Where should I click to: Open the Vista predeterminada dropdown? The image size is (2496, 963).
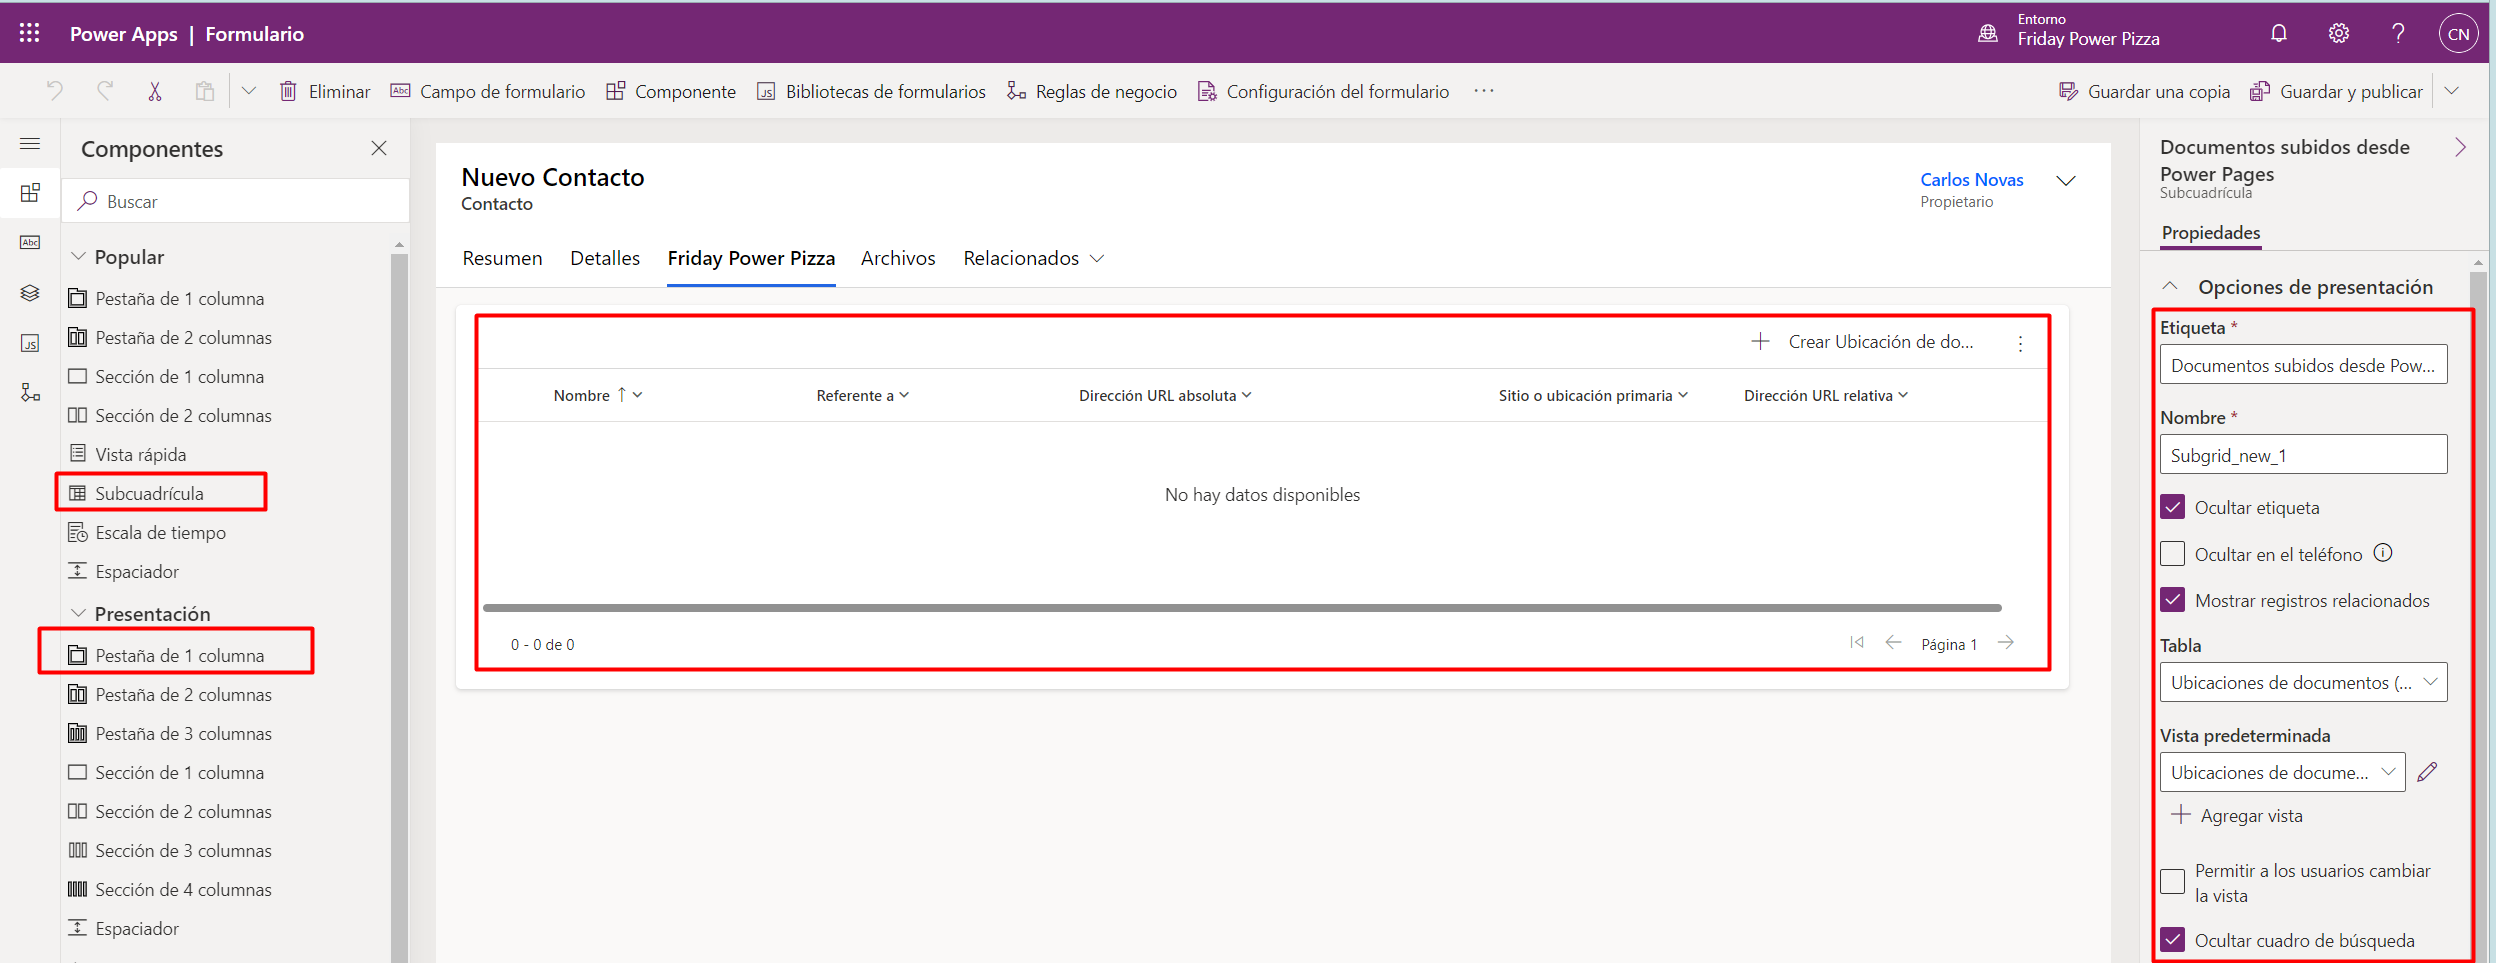tap(2282, 772)
